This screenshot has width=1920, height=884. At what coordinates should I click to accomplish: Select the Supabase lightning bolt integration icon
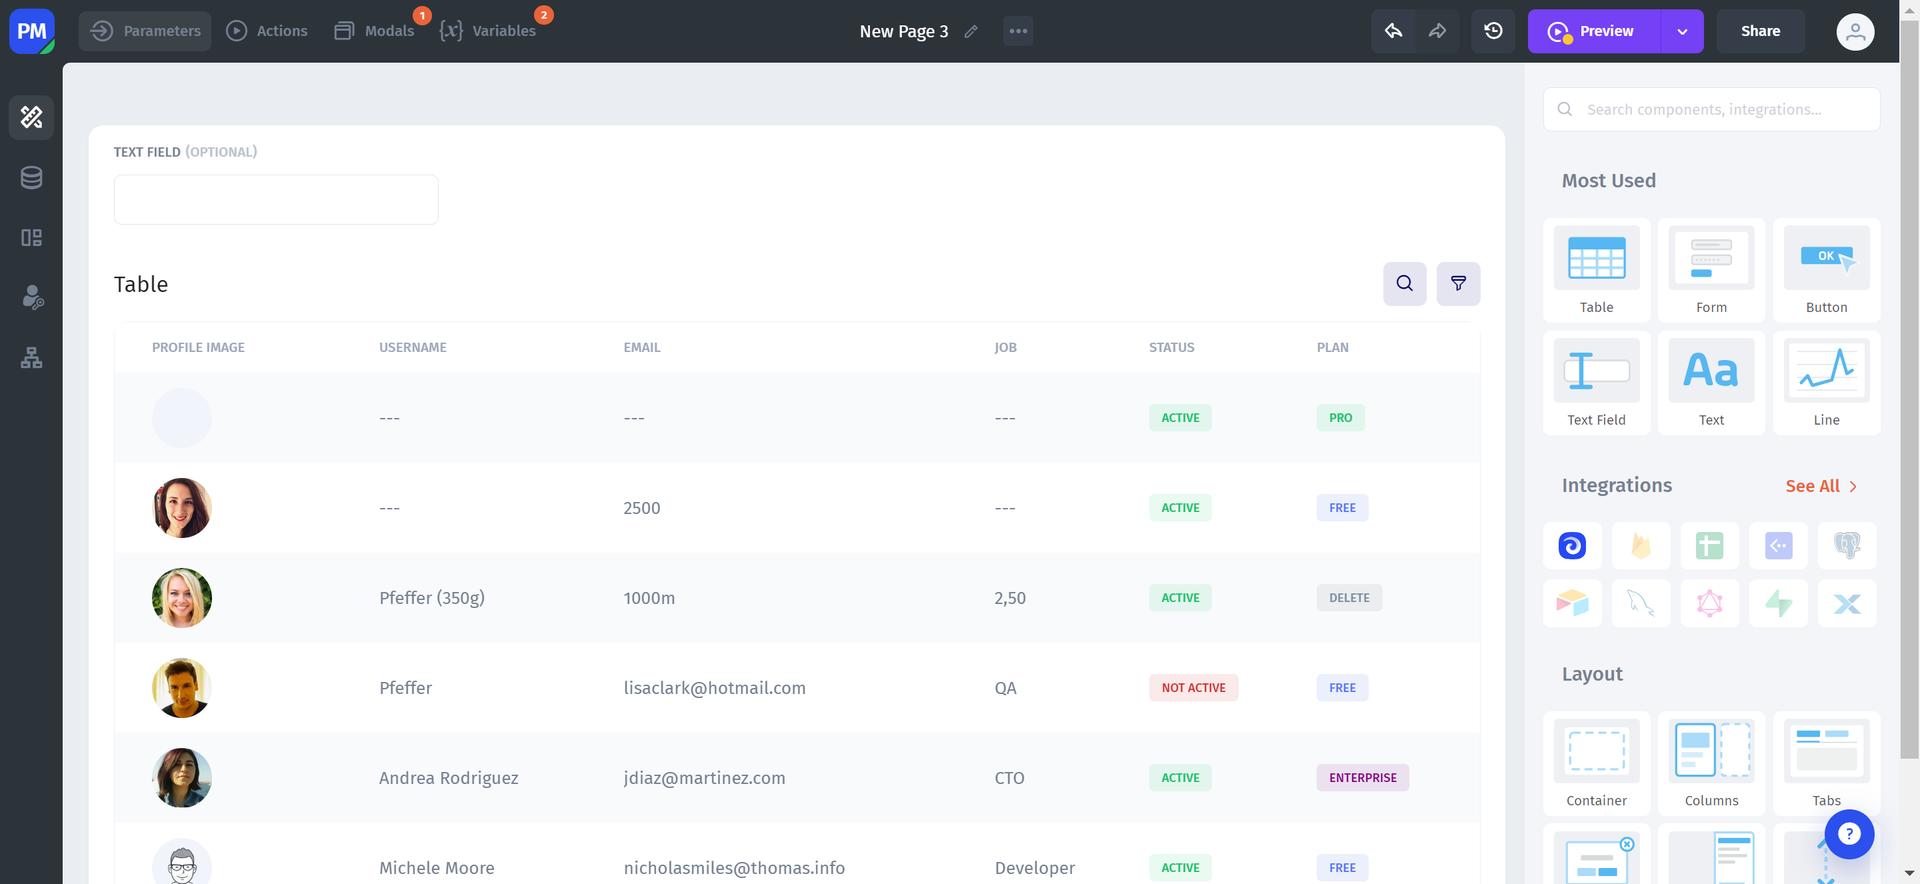pyautogui.click(x=1778, y=604)
